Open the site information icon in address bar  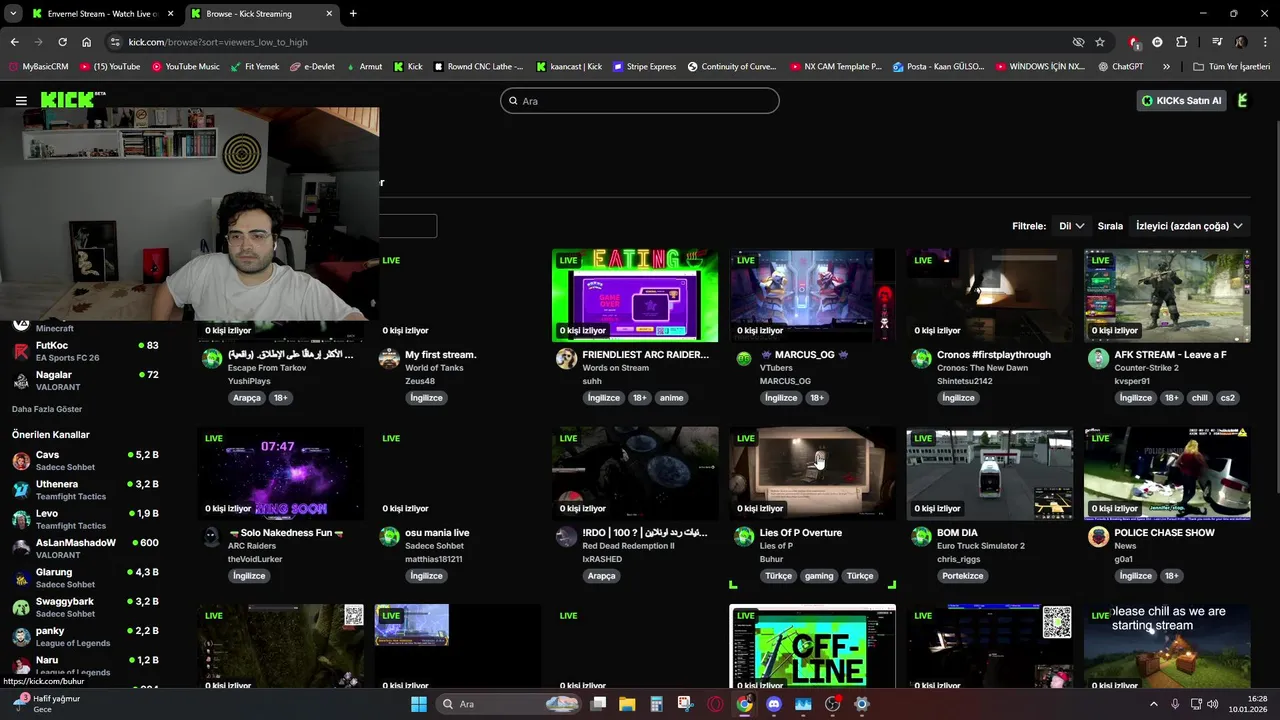click(115, 42)
